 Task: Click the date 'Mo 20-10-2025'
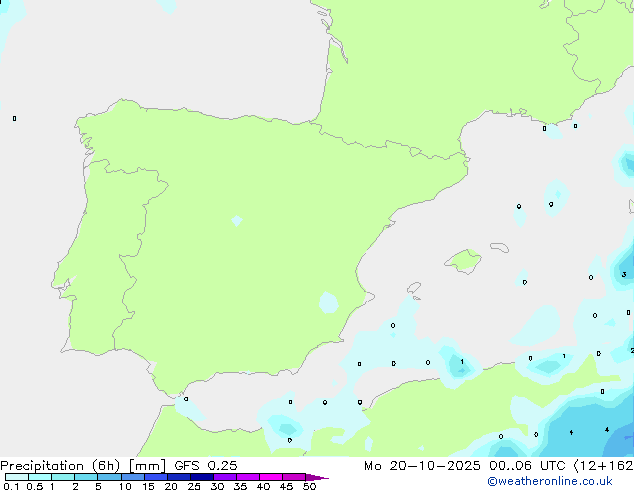coord(422,466)
